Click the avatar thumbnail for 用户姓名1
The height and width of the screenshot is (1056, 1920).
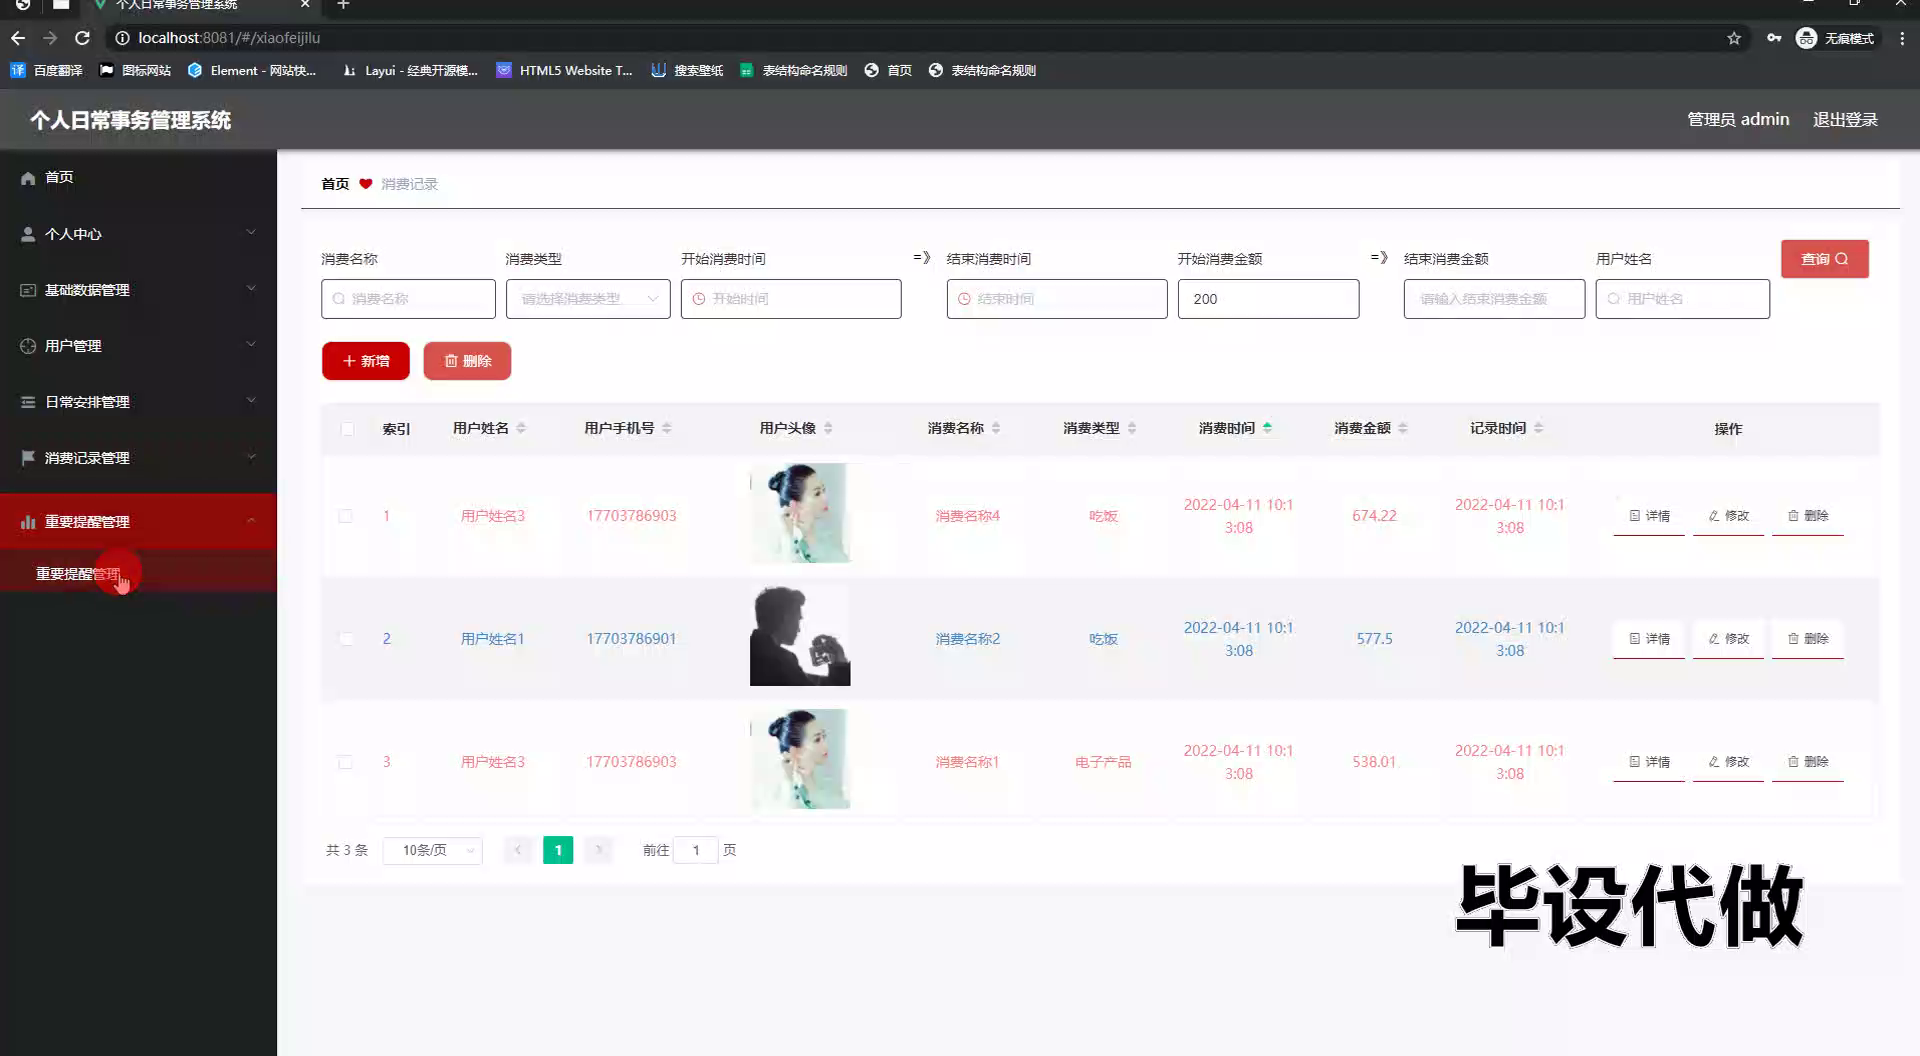[x=800, y=636]
